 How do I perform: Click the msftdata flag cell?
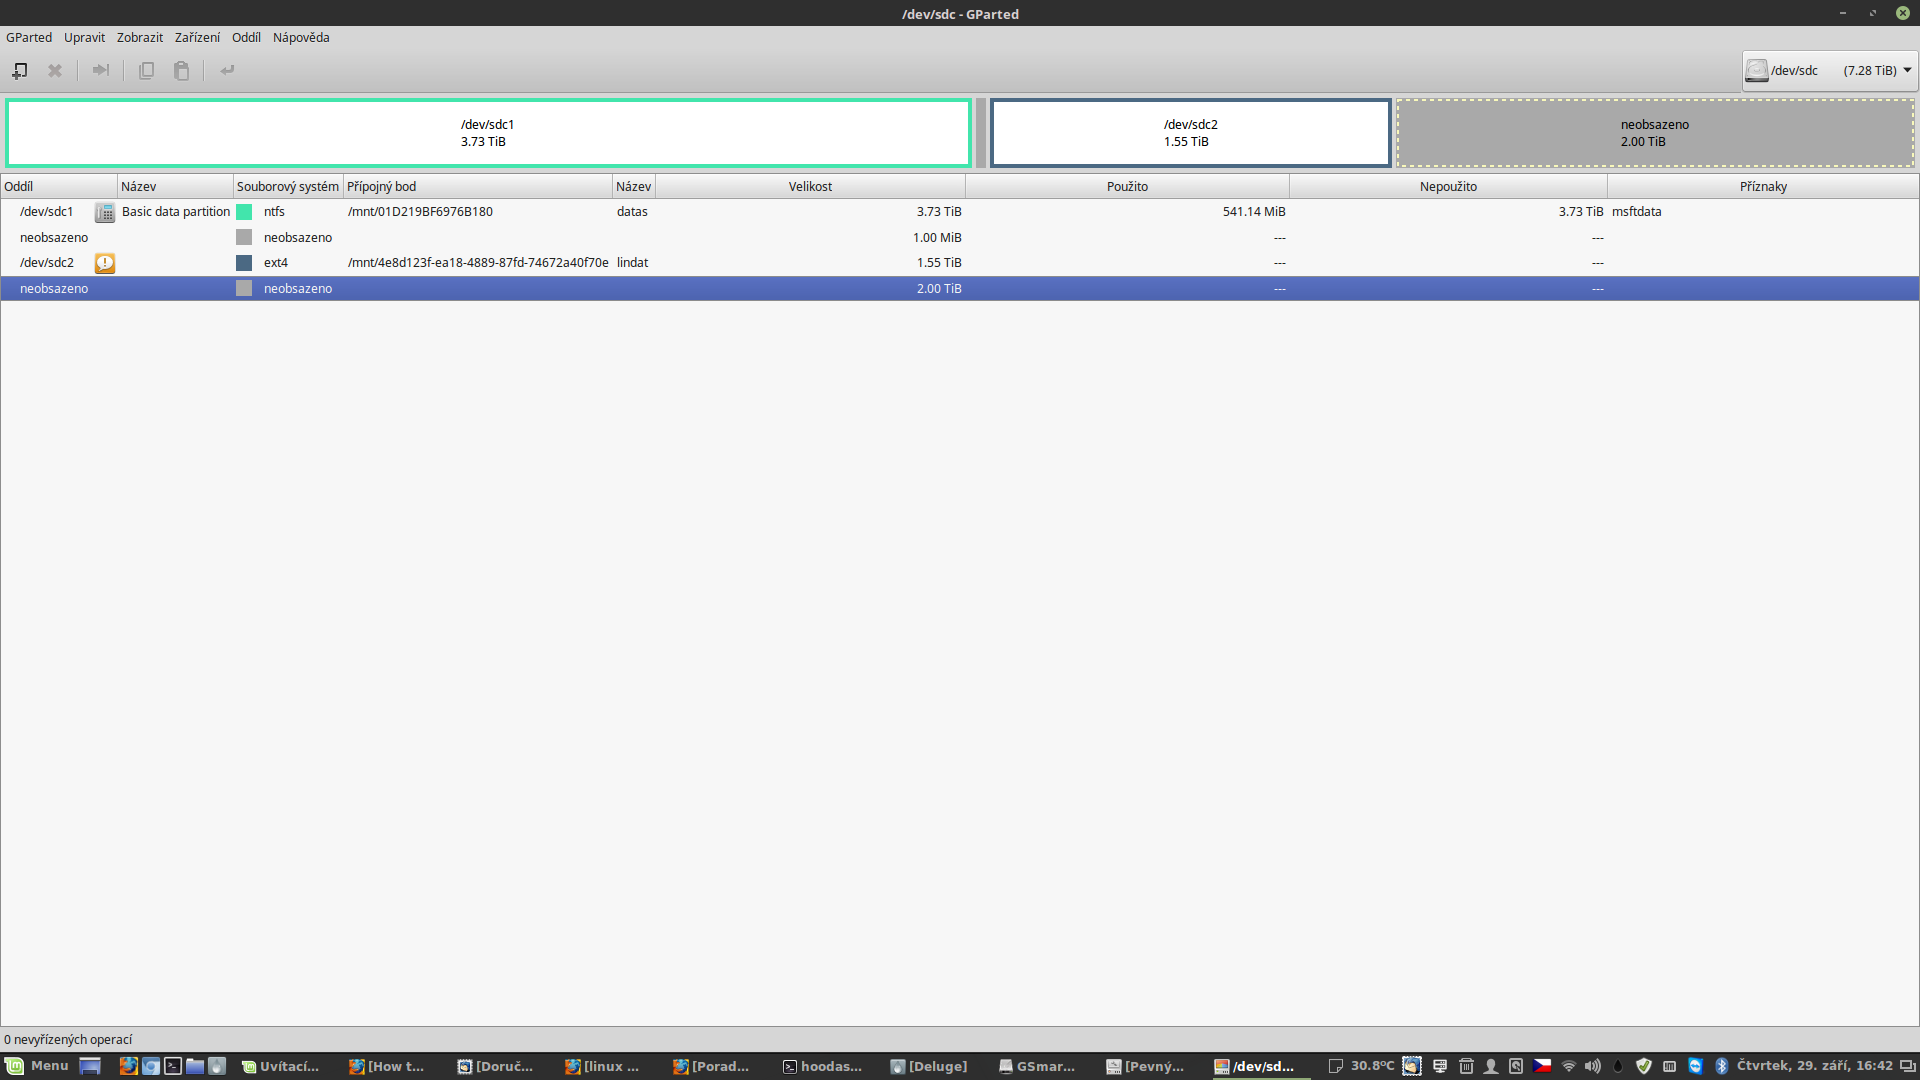coord(1636,212)
